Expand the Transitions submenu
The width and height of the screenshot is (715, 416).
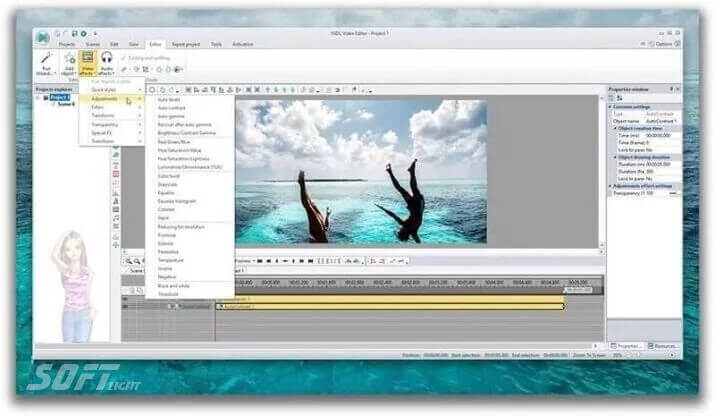112,141
